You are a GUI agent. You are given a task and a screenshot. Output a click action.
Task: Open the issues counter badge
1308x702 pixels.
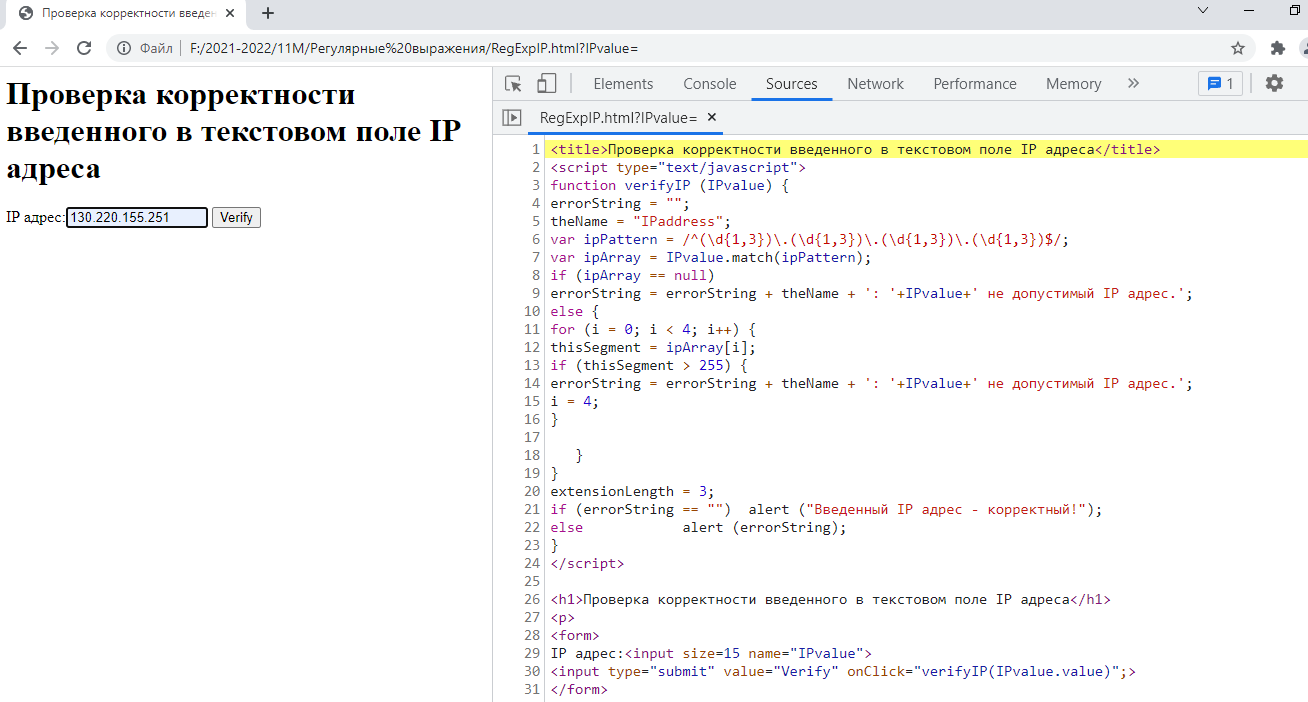click(x=1220, y=84)
